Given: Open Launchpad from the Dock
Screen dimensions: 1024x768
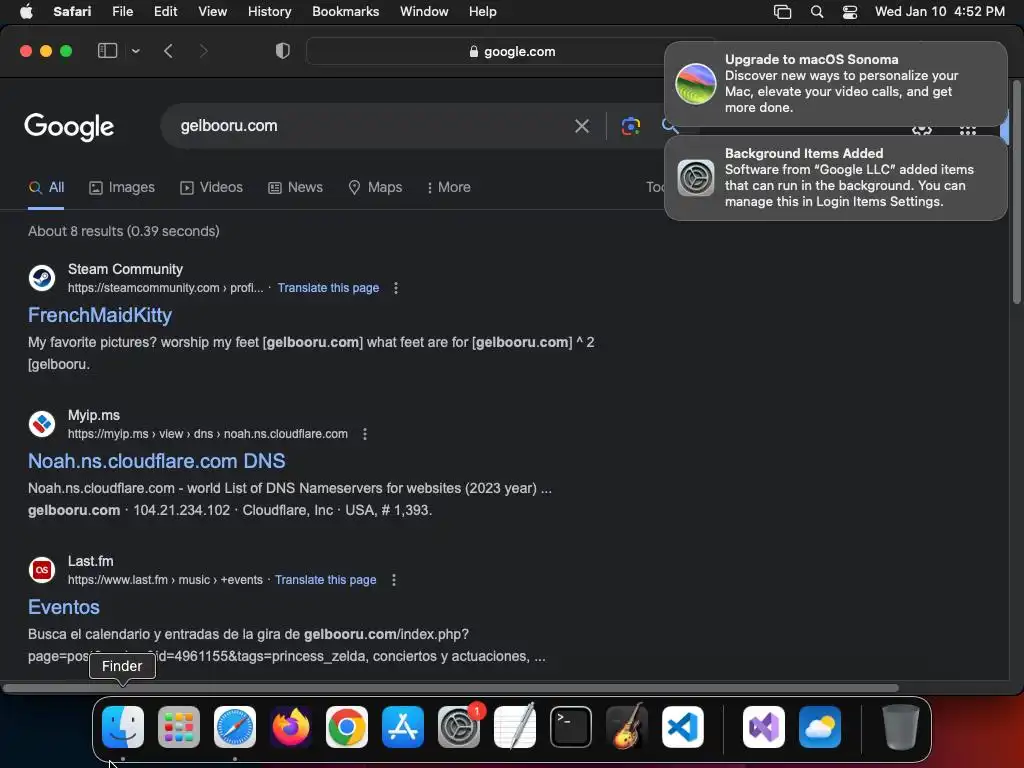Looking at the screenshot, I should [x=179, y=726].
